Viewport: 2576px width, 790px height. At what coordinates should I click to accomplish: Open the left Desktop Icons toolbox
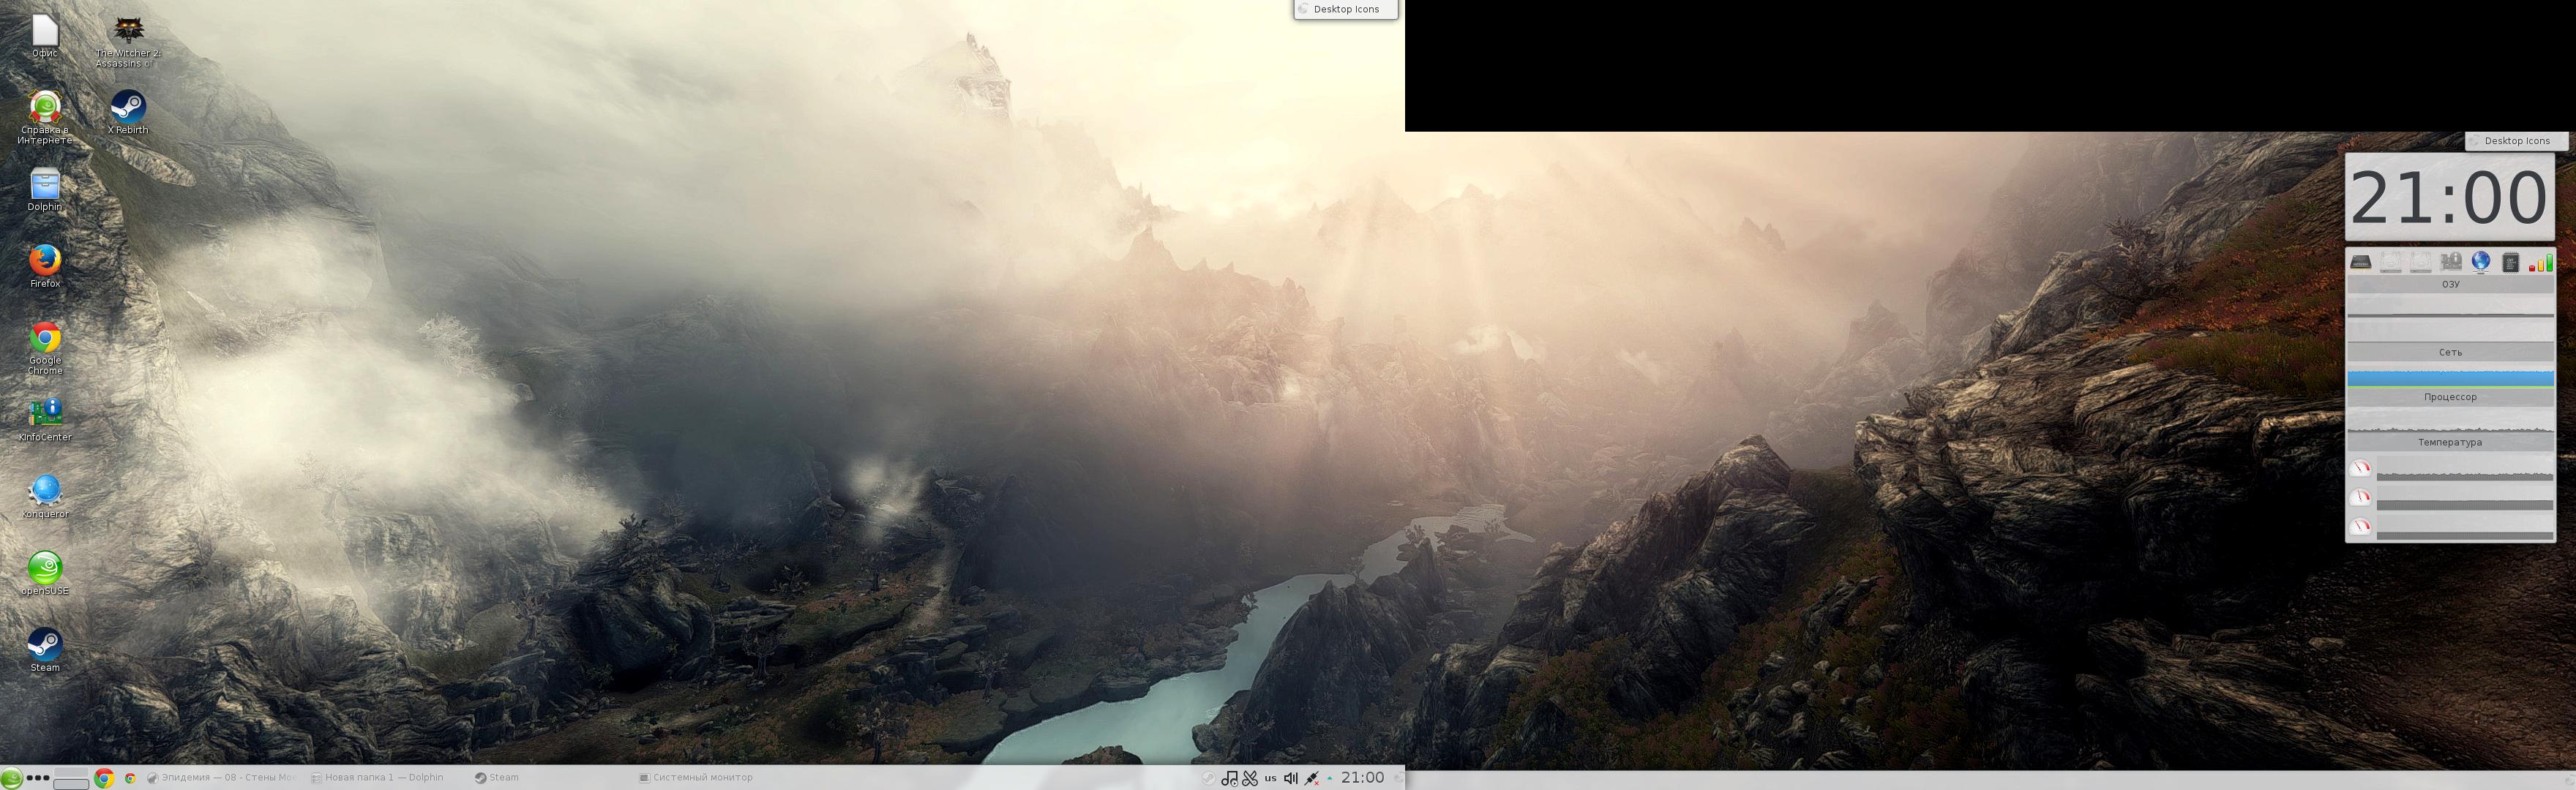click(1345, 9)
